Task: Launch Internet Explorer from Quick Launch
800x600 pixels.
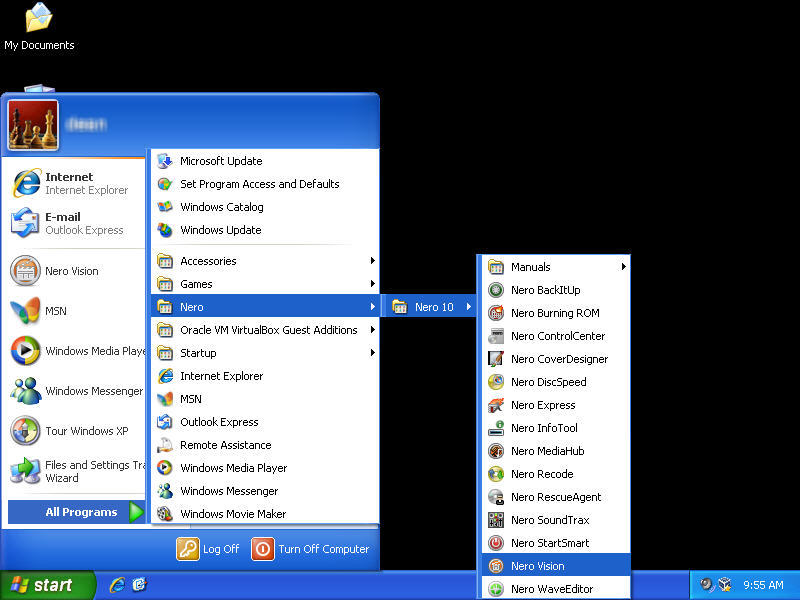Action: (x=117, y=585)
